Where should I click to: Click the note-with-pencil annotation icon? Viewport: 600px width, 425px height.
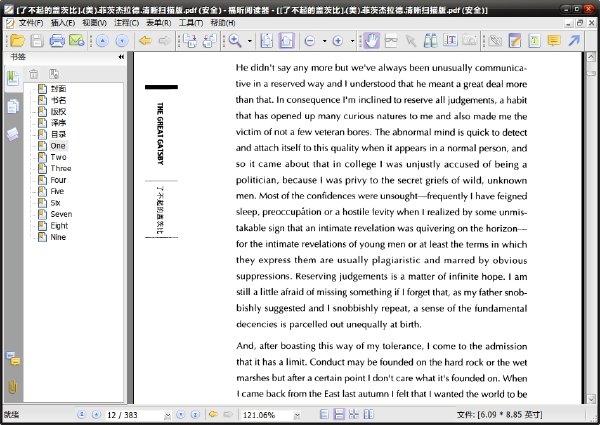(x=515, y=41)
